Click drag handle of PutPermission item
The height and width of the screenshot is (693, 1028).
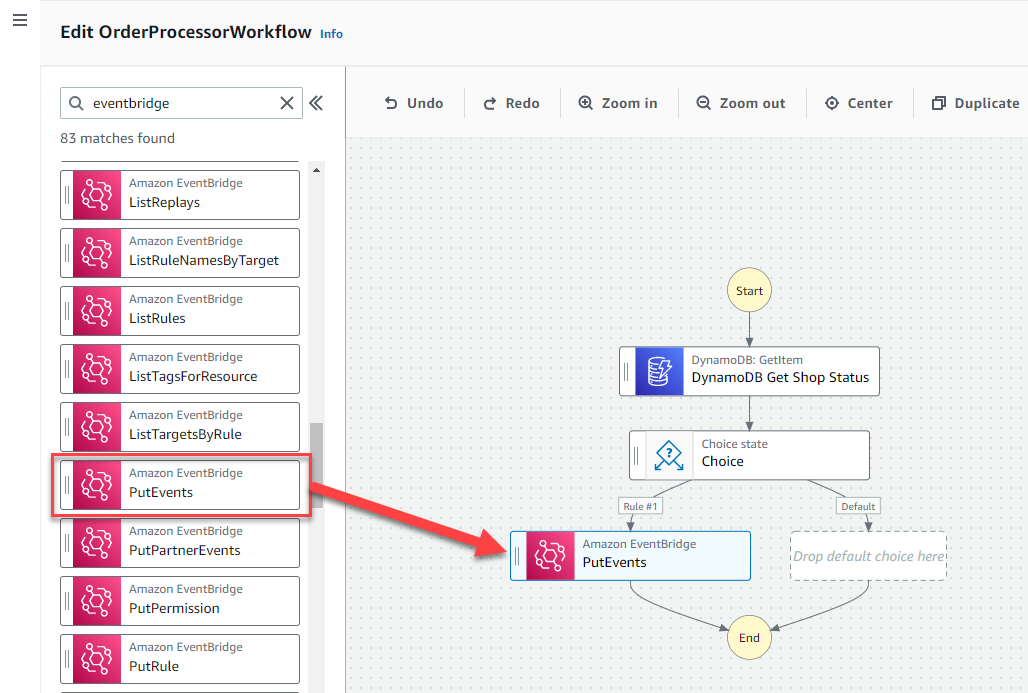(x=67, y=601)
